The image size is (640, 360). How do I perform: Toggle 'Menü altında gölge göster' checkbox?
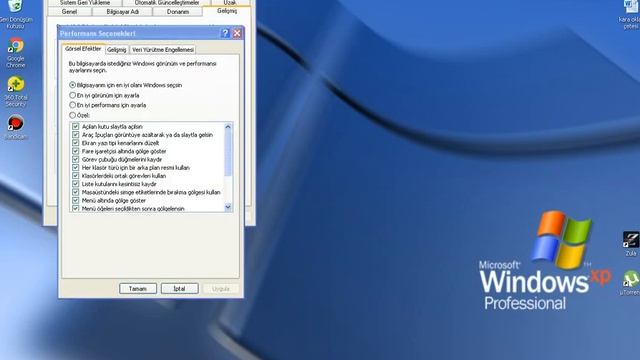[x=76, y=200]
